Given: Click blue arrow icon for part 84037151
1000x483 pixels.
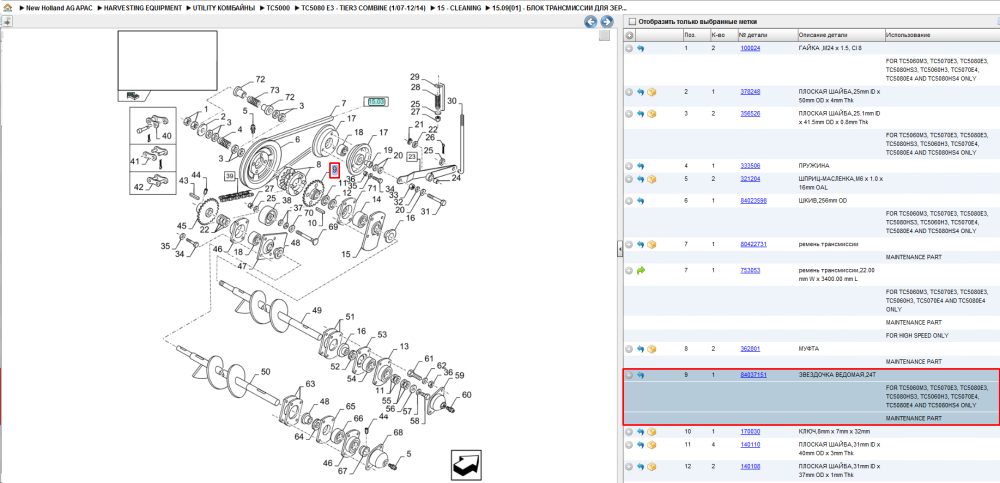Looking at the screenshot, I should (x=640, y=375).
